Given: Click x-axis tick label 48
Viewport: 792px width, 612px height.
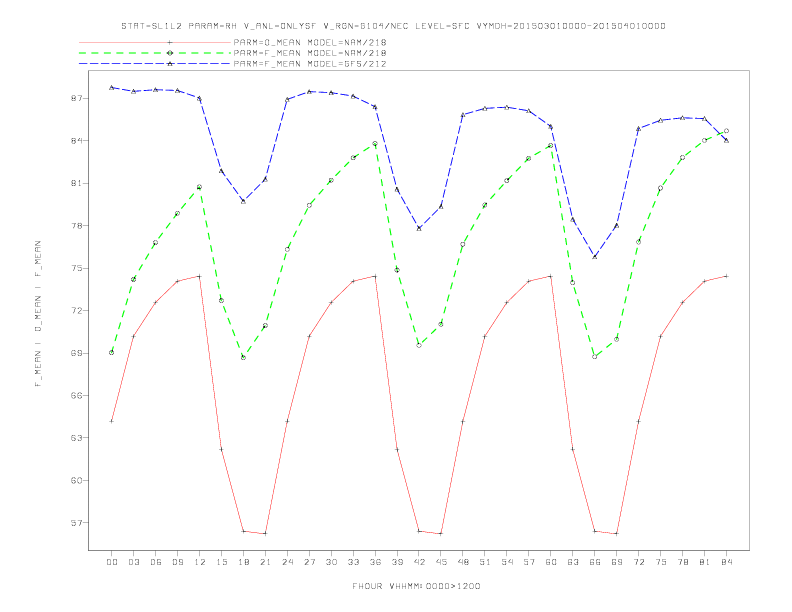Looking at the screenshot, I should point(463,562).
